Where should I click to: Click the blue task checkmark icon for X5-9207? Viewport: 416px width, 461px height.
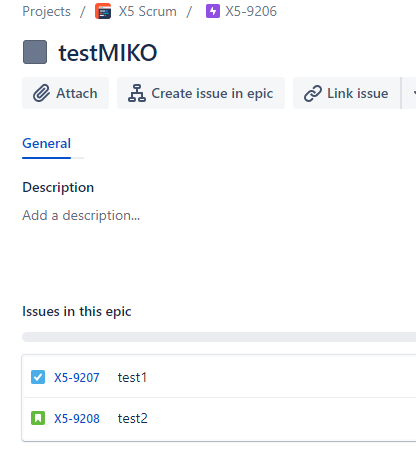pos(38,377)
